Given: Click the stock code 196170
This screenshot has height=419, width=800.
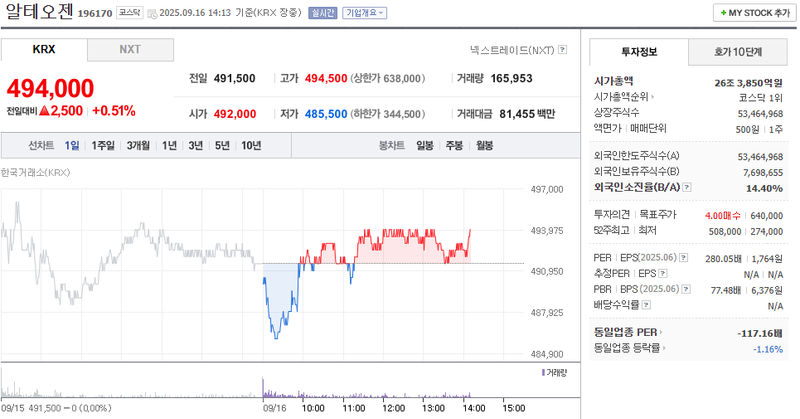Looking at the screenshot, I should point(95,14).
